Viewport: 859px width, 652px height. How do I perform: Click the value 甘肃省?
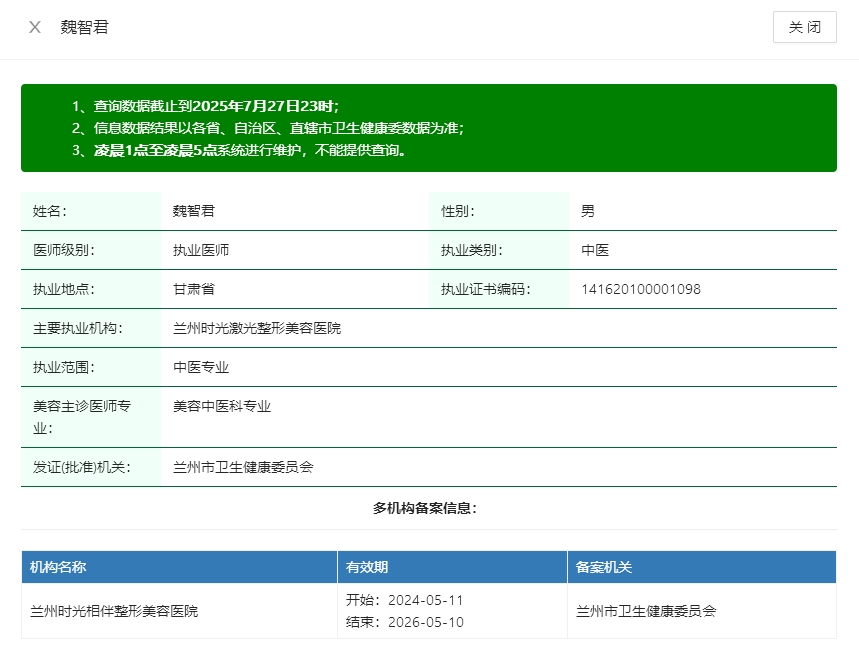(x=194, y=289)
